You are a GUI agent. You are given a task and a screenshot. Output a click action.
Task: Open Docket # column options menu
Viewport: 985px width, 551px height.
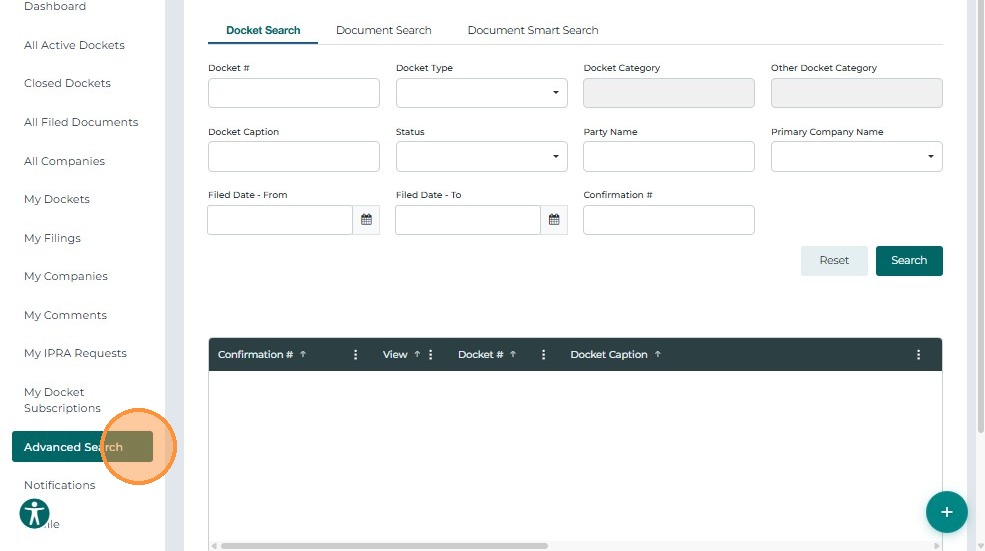coord(543,355)
